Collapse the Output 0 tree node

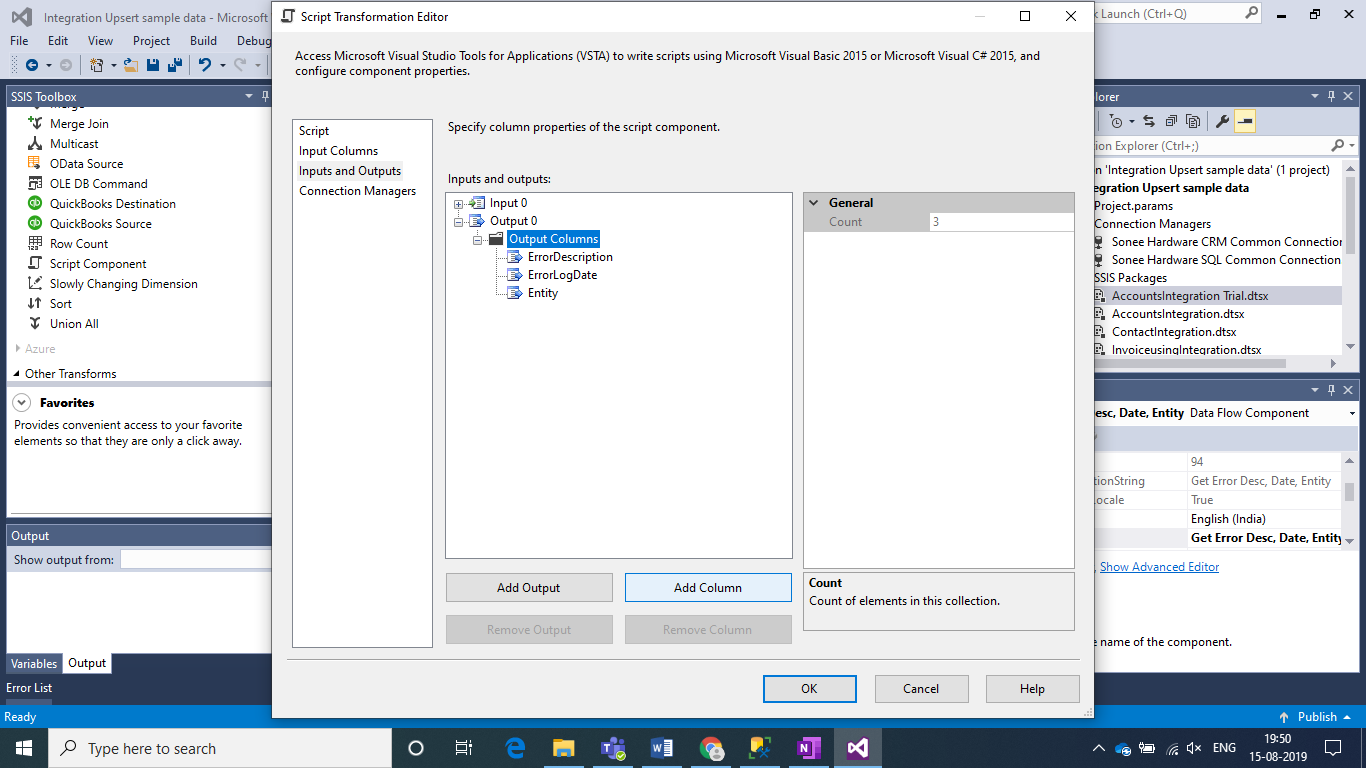[x=458, y=222]
